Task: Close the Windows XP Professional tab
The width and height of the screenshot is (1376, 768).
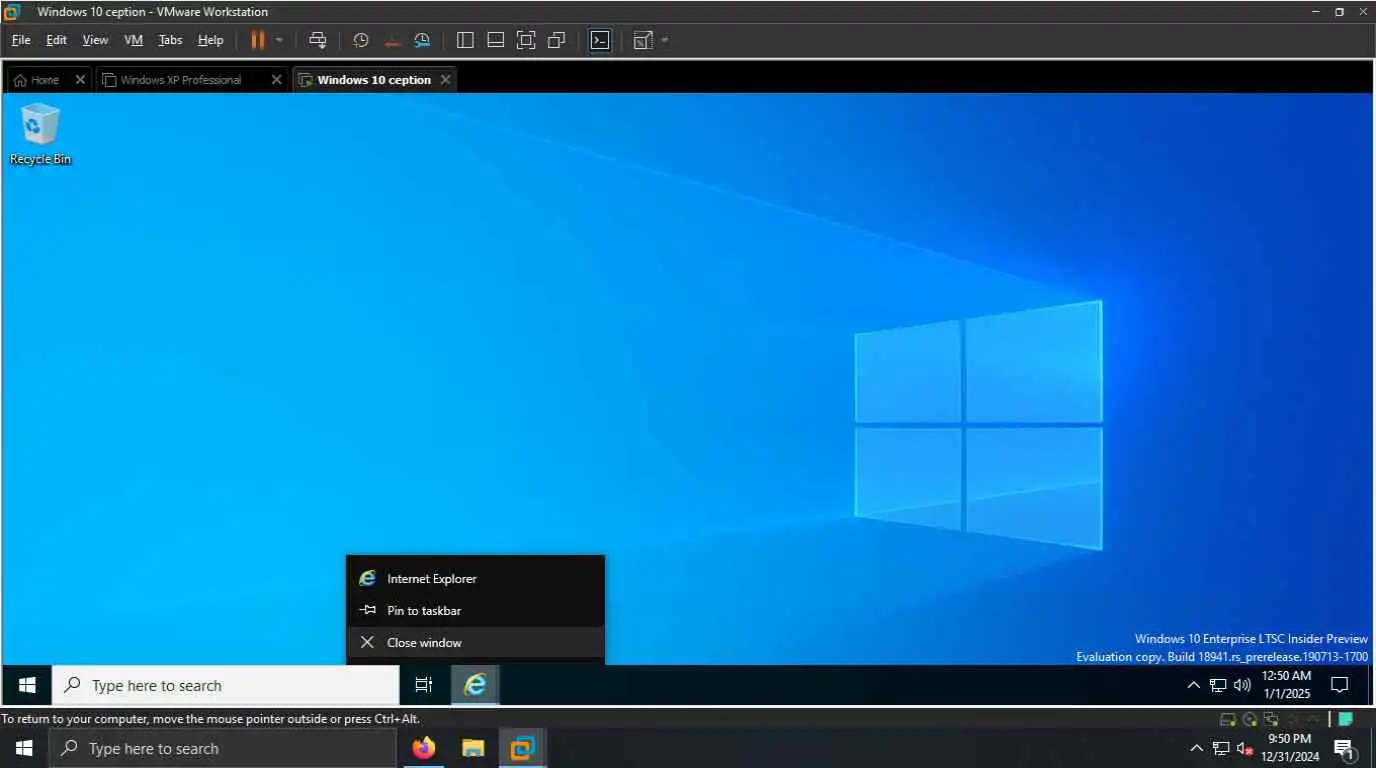Action: click(277, 80)
